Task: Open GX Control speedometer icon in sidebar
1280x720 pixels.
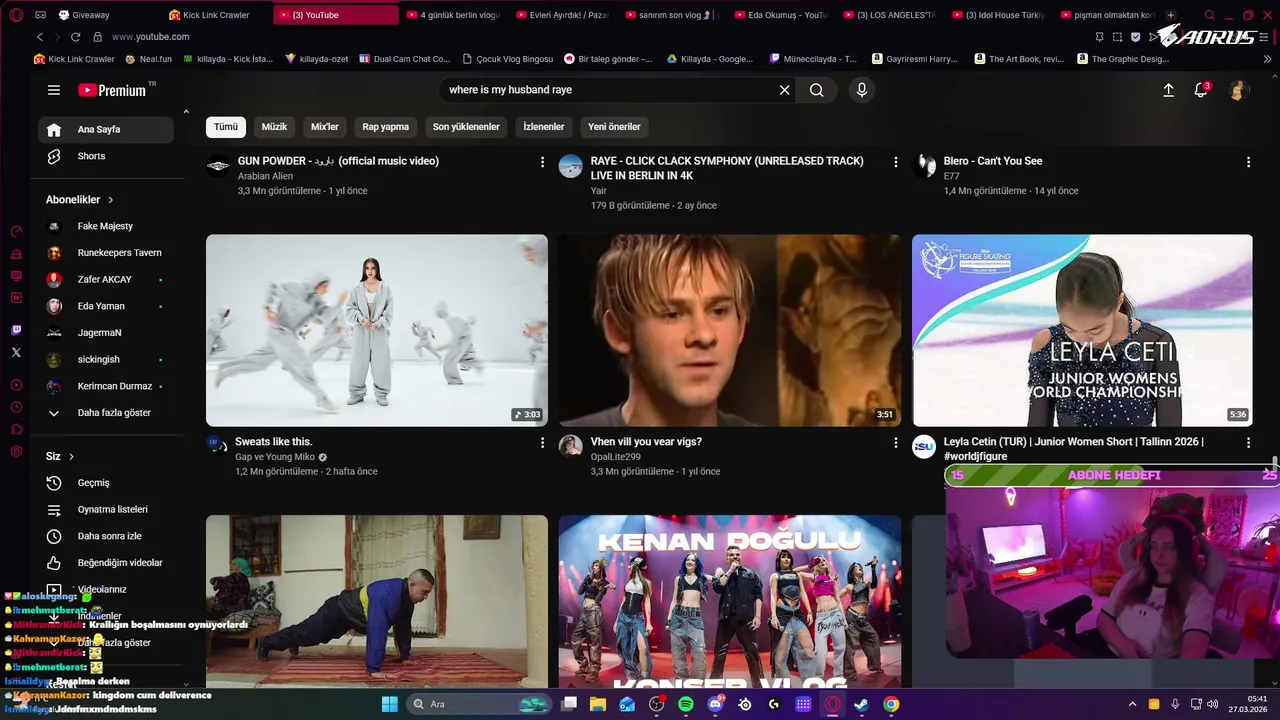Action: [x=16, y=231]
